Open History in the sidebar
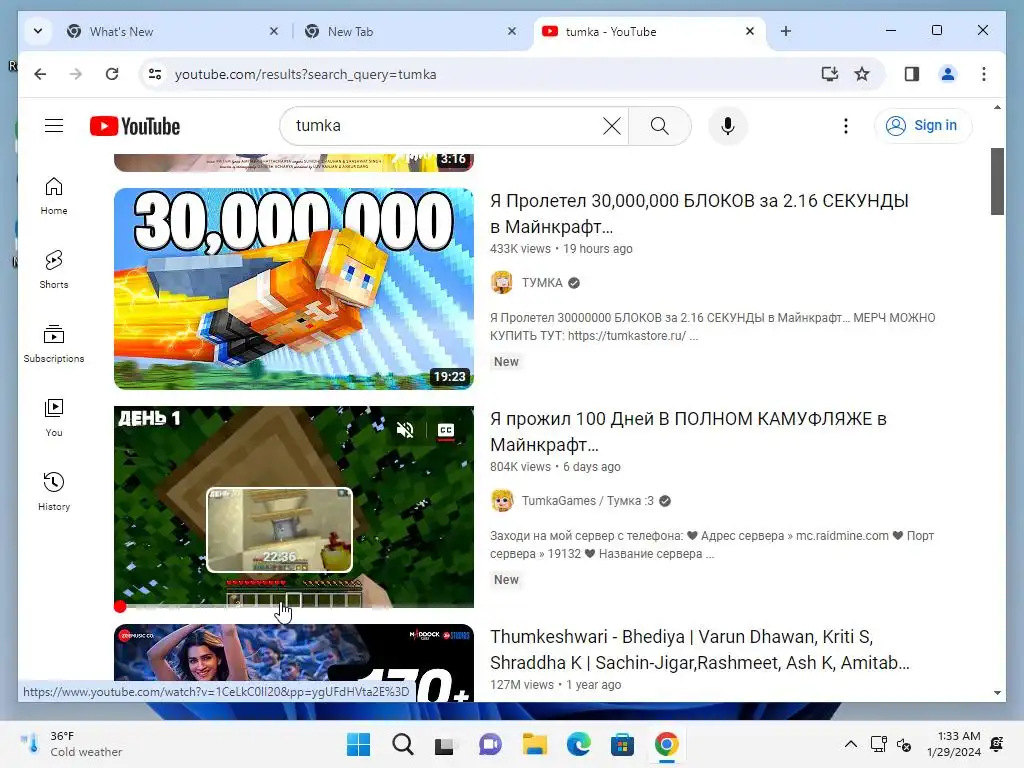Image resolution: width=1024 pixels, height=768 pixels. tap(54, 492)
